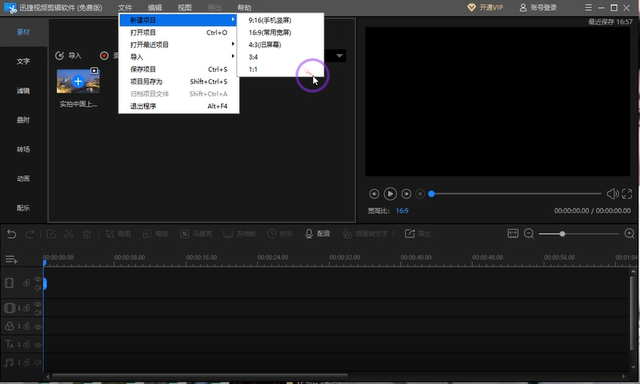The image size is (640, 384).
Task: Expand the 打开最近项目 submenu
Action: click(x=178, y=44)
